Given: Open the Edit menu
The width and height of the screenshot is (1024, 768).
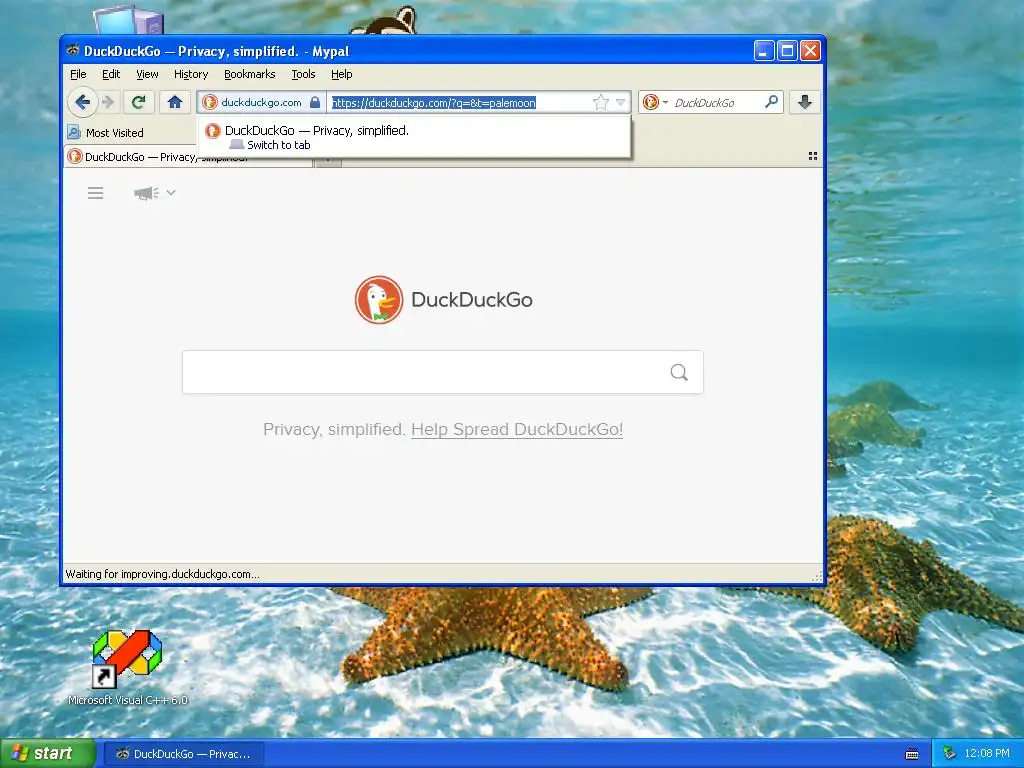Looking at the screenshot, I should (111, 74).
